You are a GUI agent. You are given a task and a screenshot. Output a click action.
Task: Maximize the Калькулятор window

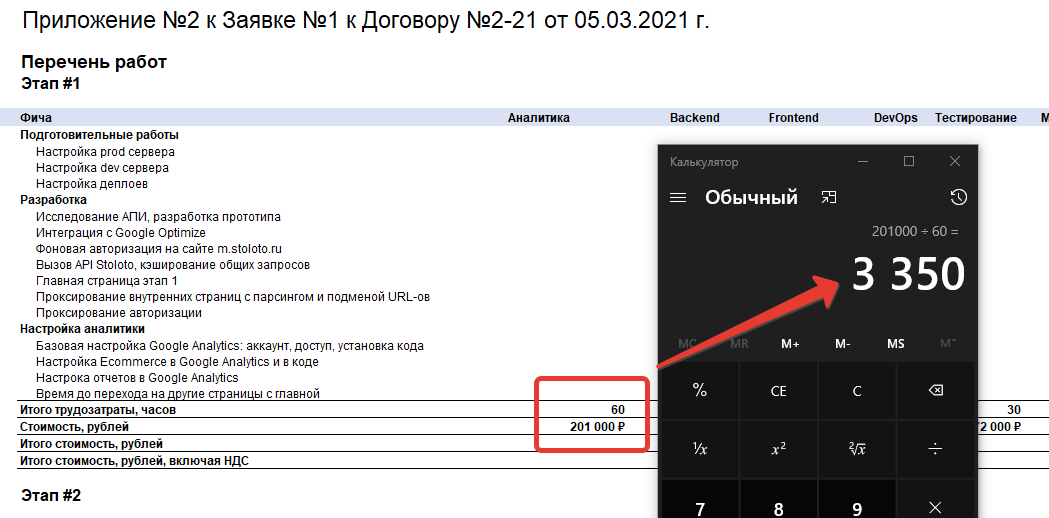click(x=909, y=162)
